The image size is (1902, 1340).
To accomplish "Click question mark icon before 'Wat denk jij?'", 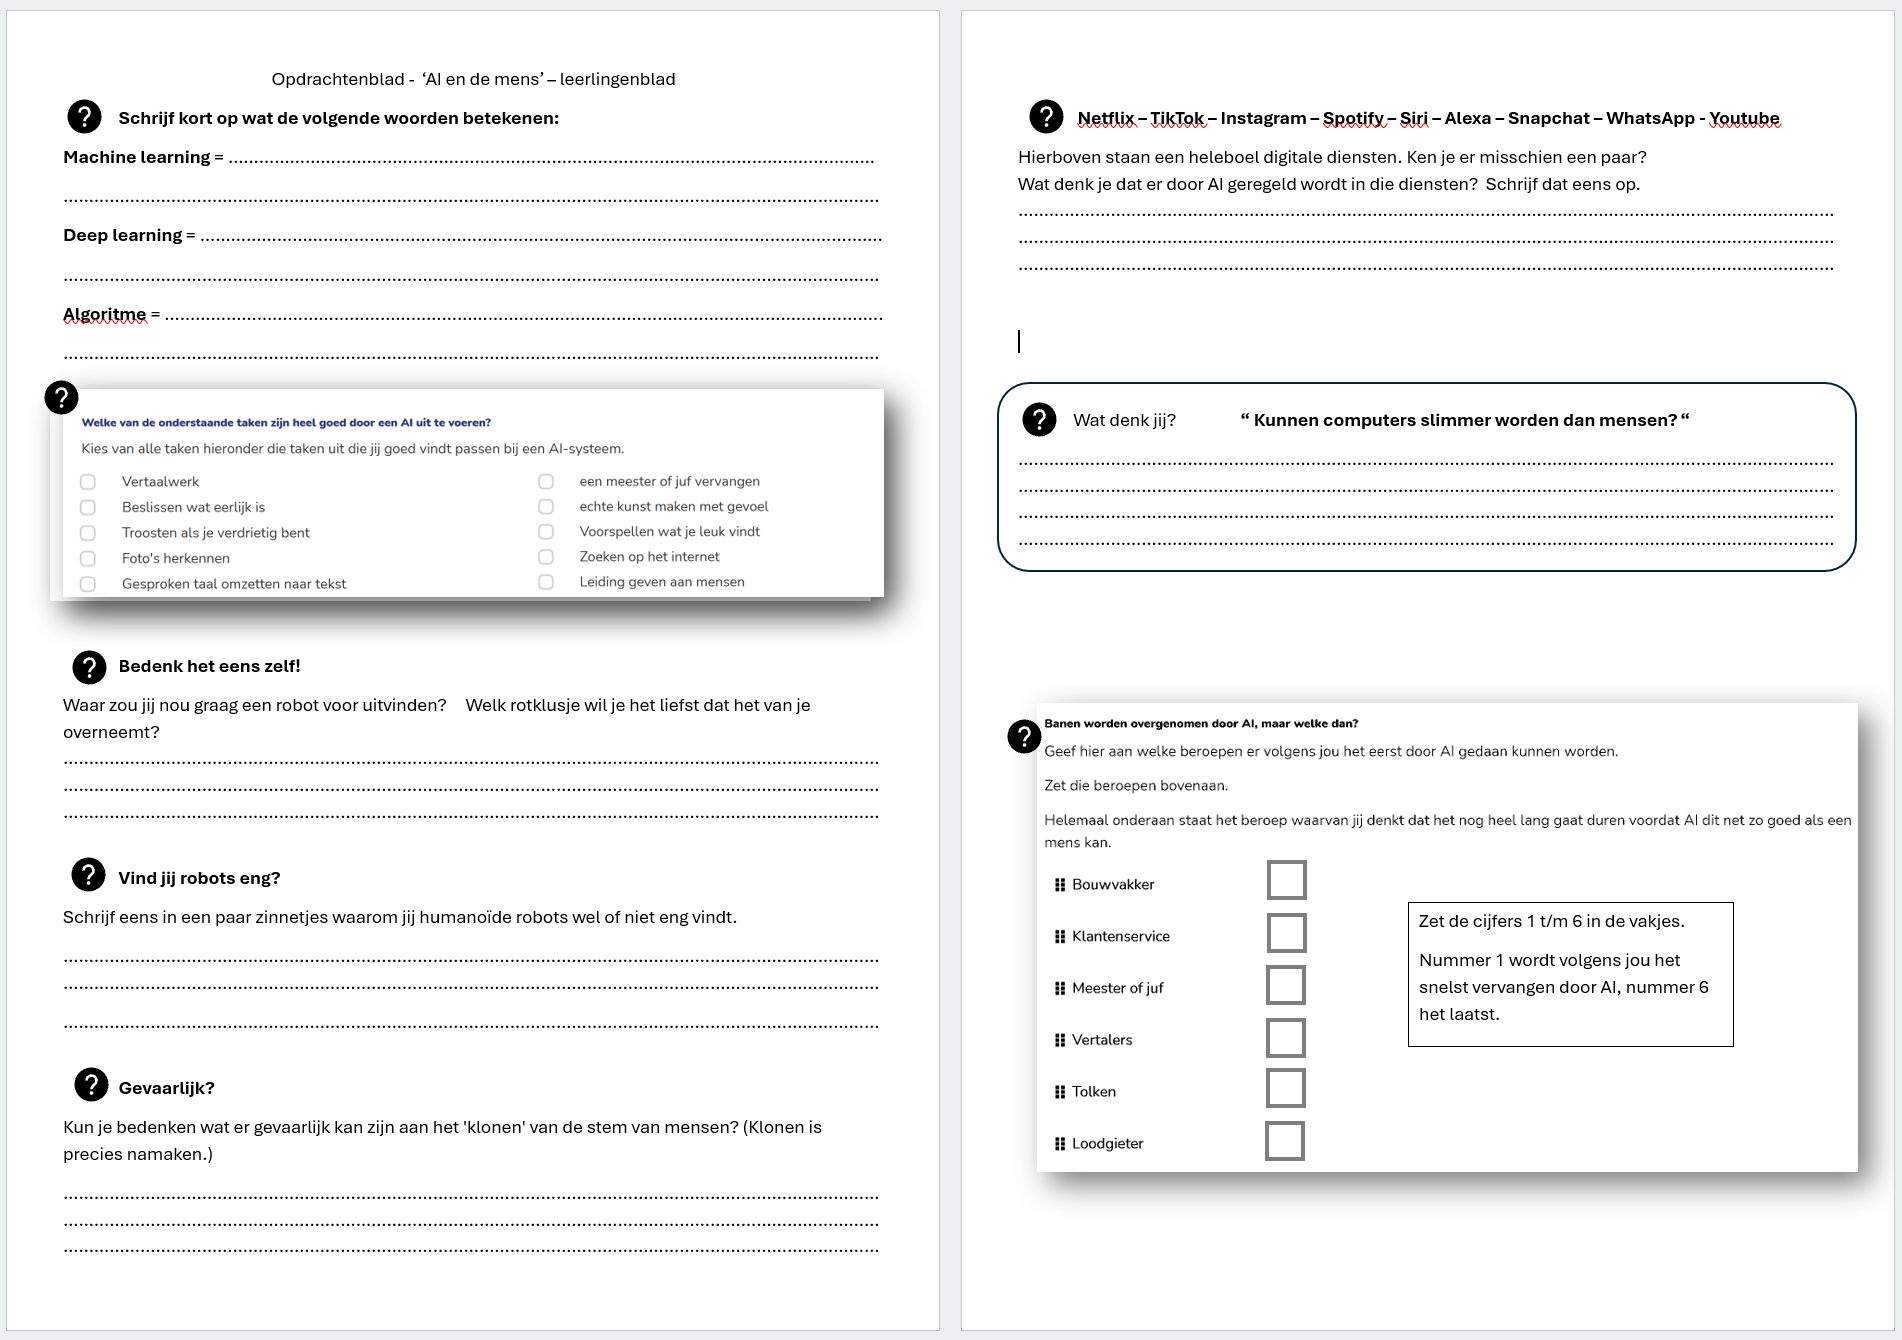I will coord(1039,420).
